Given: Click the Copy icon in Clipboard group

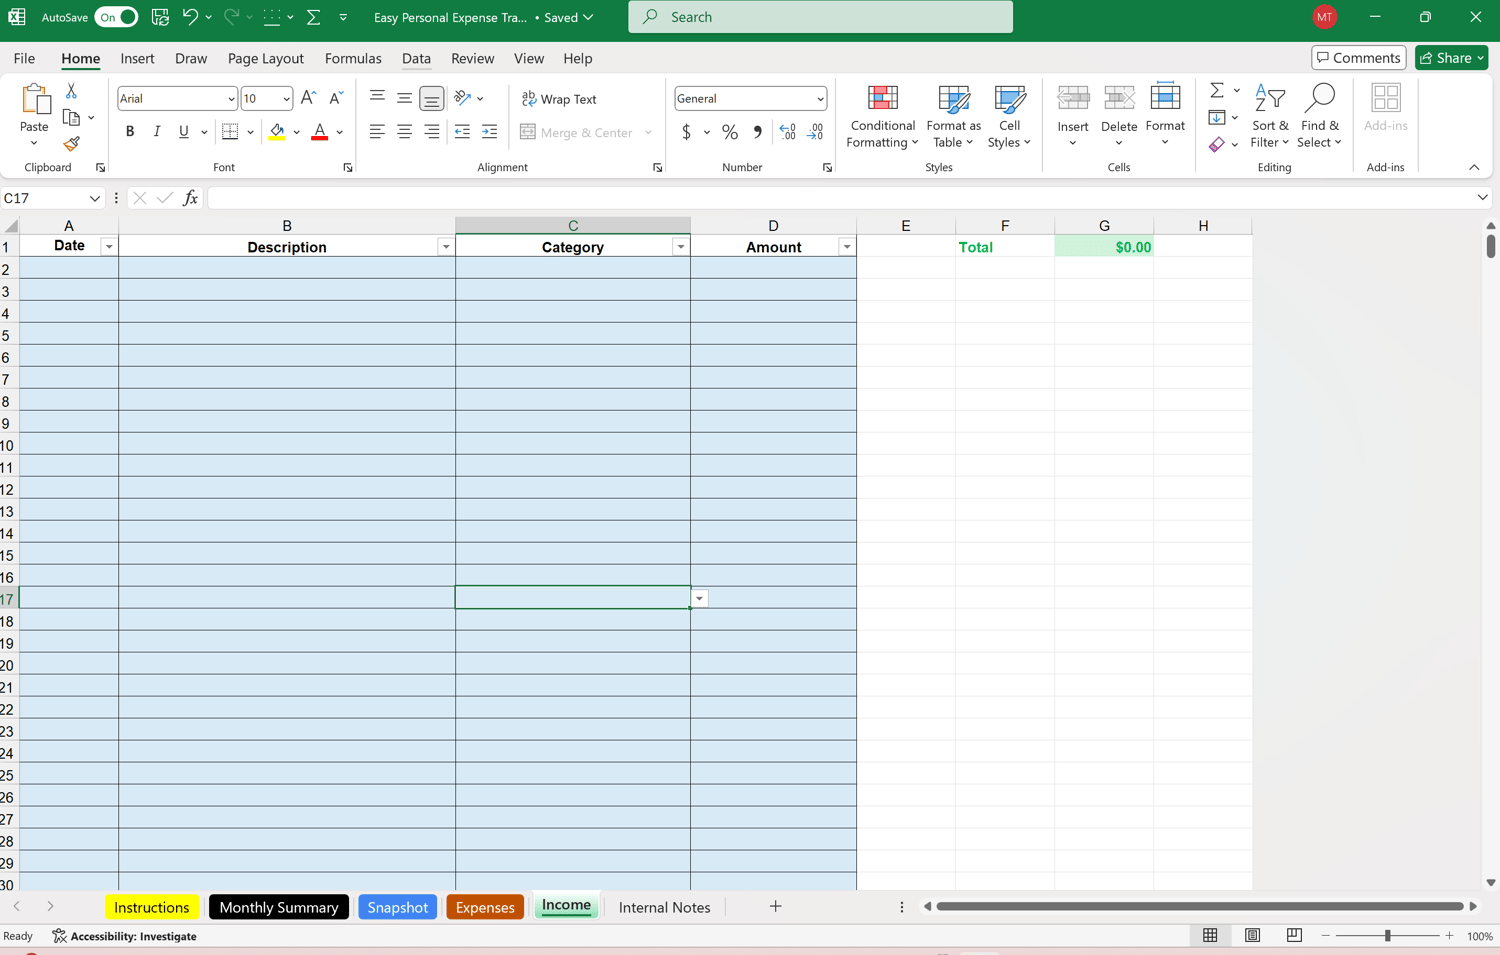Looking at the screenshot, I should pyautogui.click(x=71, y=118).
